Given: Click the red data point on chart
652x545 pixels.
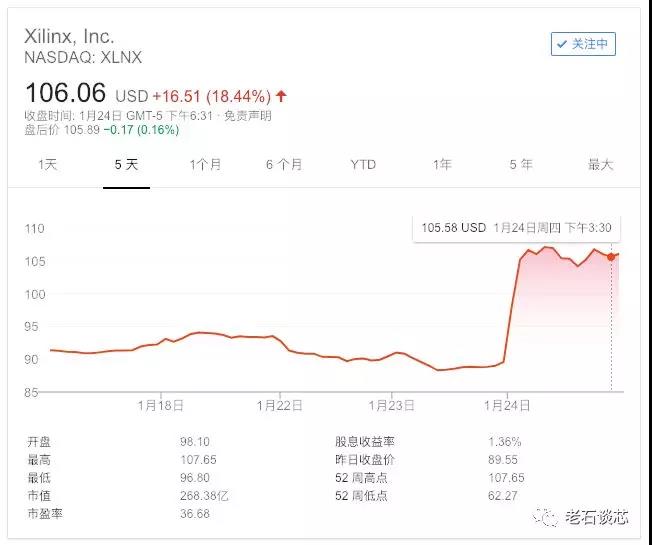Looking at the screenshot, I should tap(611, 257).
